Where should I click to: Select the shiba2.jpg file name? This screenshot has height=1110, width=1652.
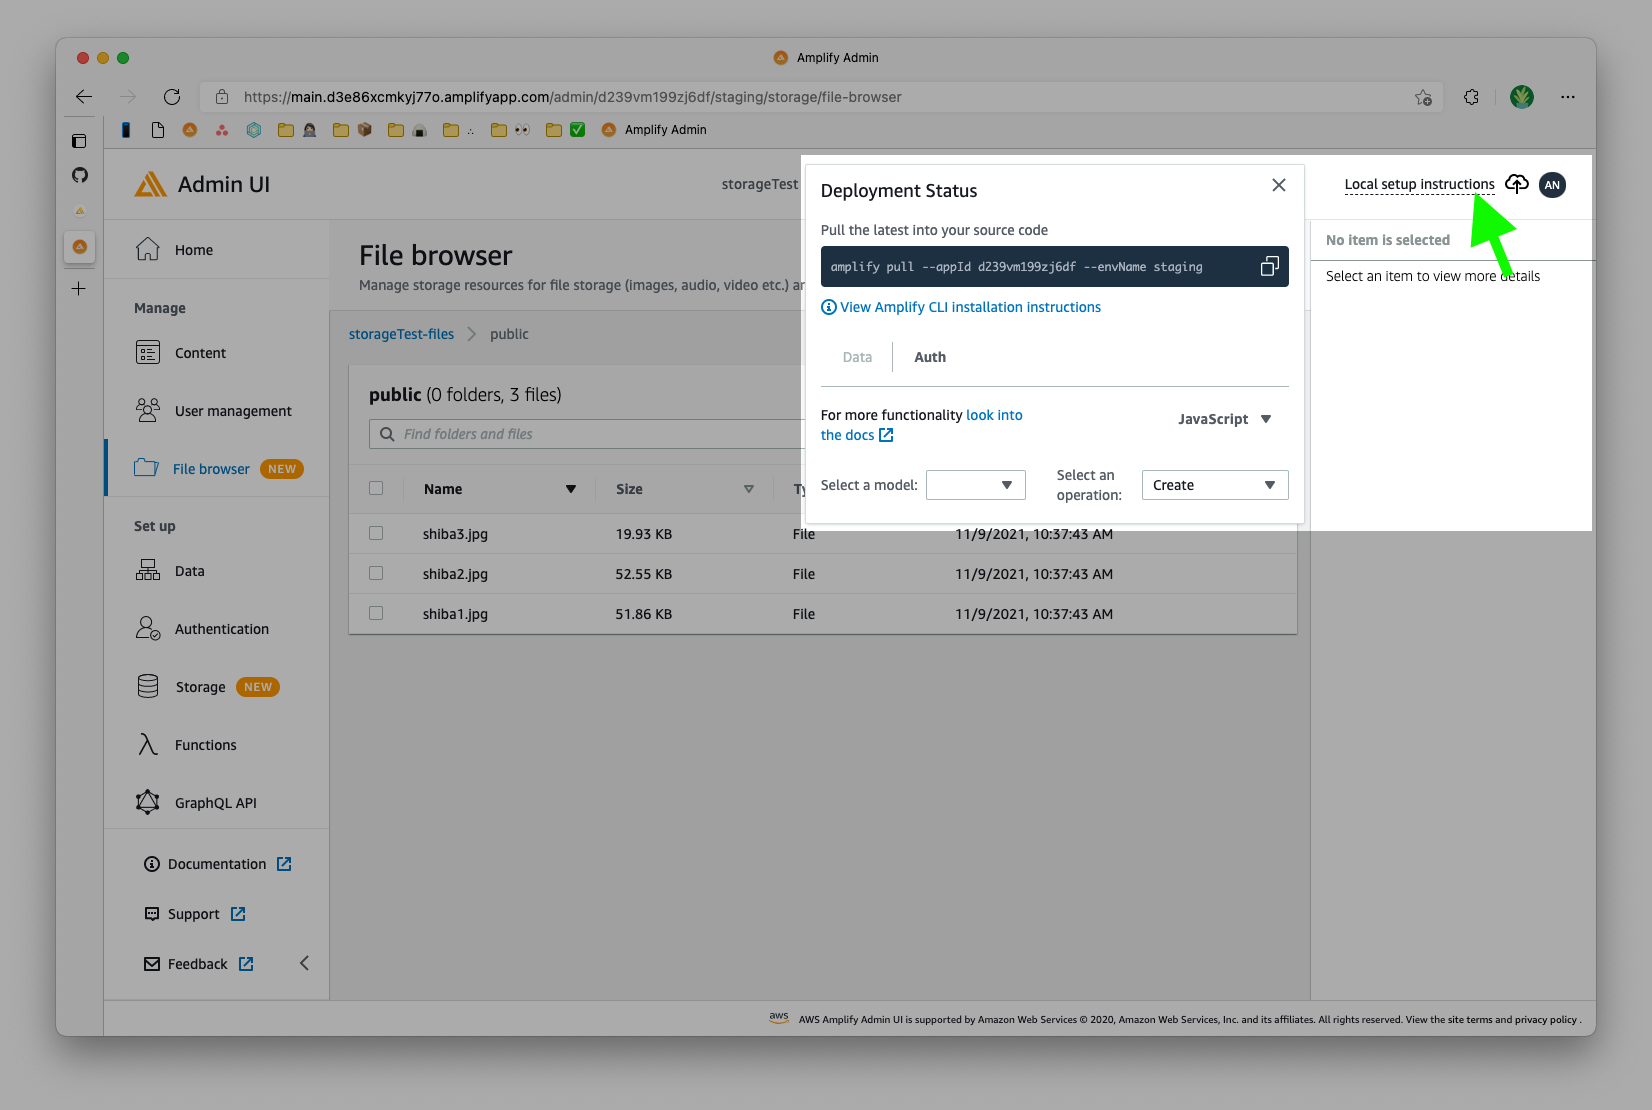[x=455, y=574]
